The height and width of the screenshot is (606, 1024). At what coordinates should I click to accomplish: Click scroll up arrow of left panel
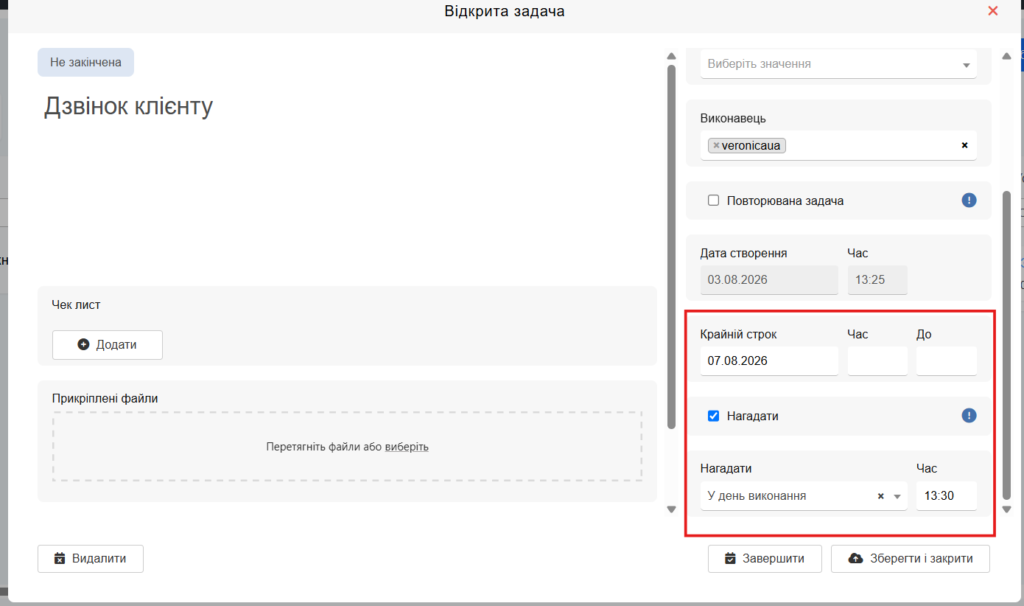[x=671, y=56]
